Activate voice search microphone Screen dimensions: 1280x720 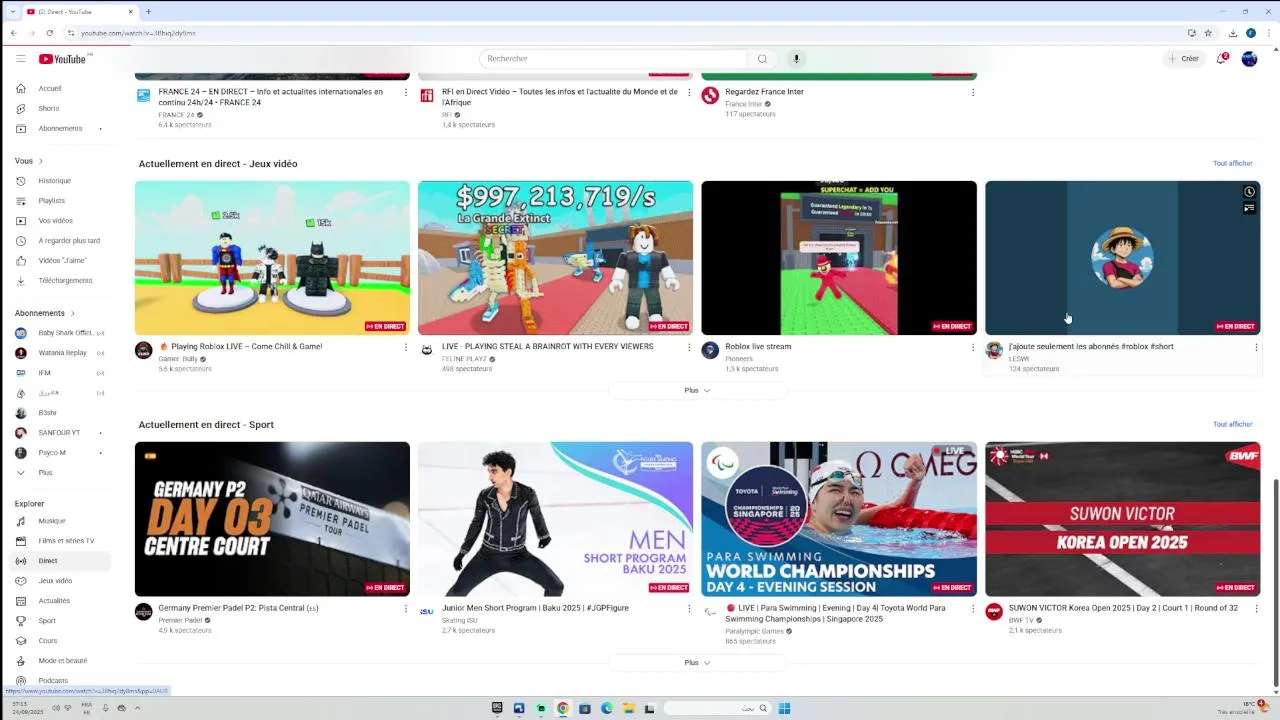coord(796,59)
